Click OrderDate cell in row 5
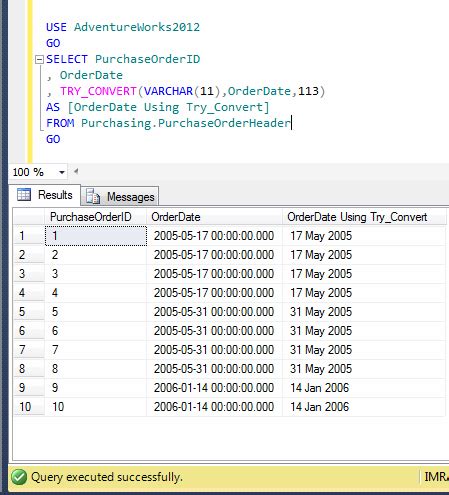Image resolution: width=449 pixels, height=495 pixels. point(214,312)
